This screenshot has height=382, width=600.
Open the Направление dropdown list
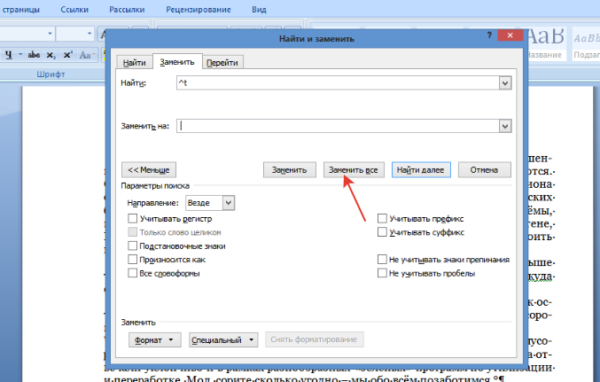(228, 202)
